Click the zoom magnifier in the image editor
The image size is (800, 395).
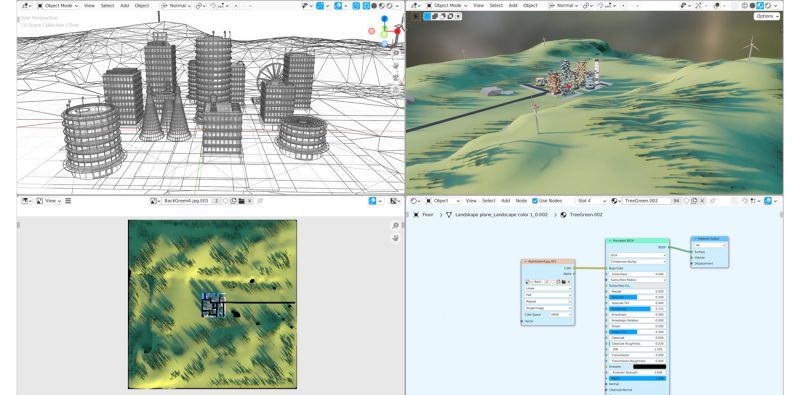395,226
